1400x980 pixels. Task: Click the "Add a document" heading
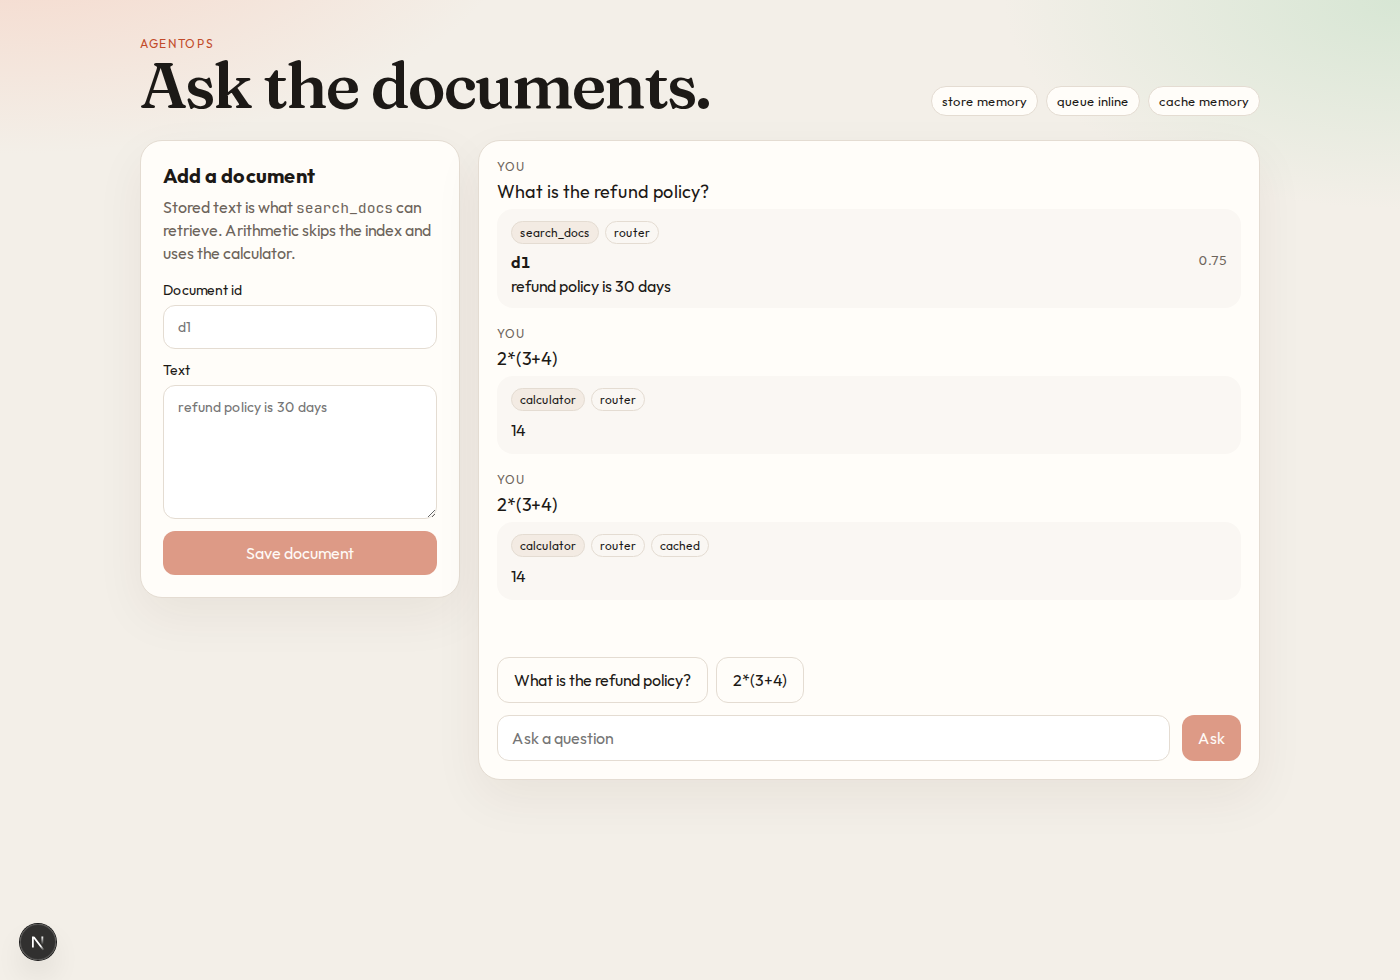[239, 176]
